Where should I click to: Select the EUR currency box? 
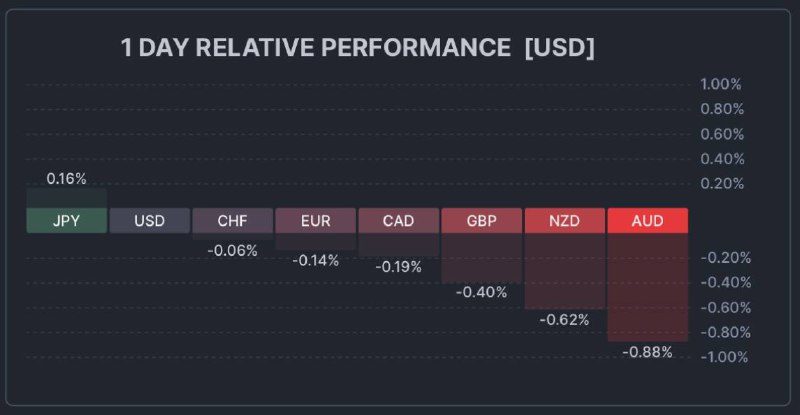click(x=315, y=220)
